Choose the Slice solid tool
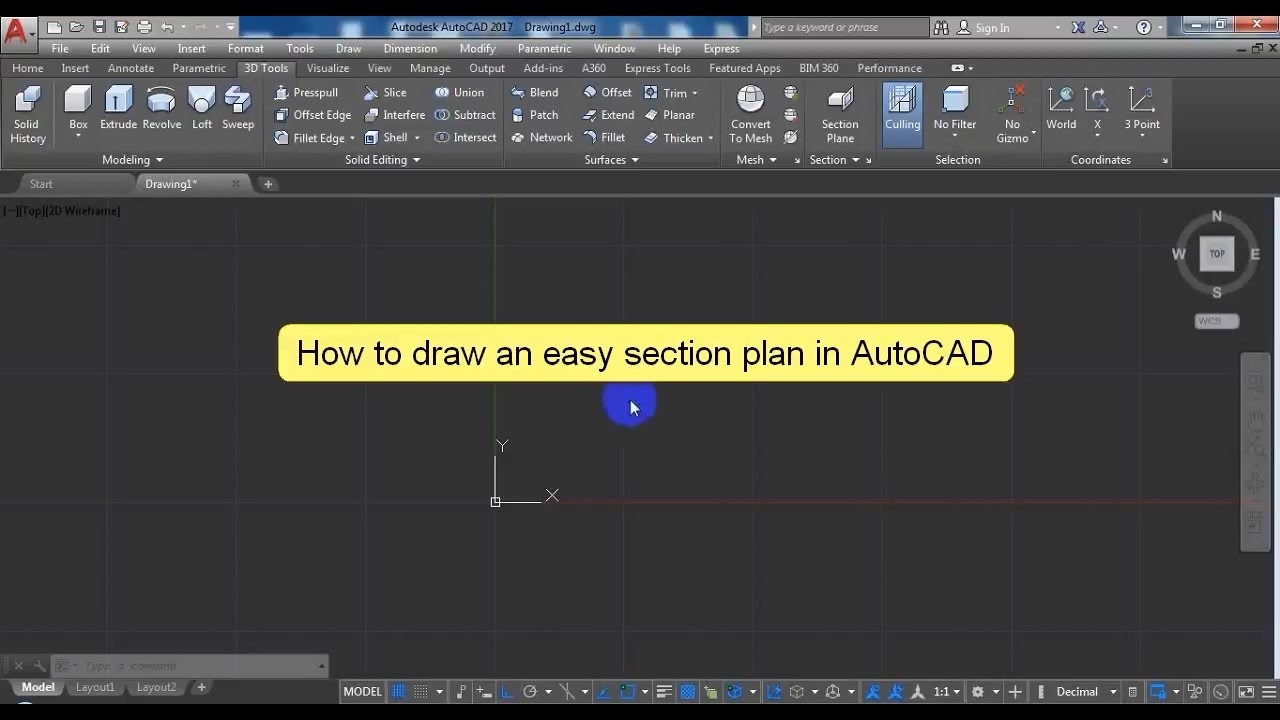This screenshot has height=720, width=1280. [385, 92]
